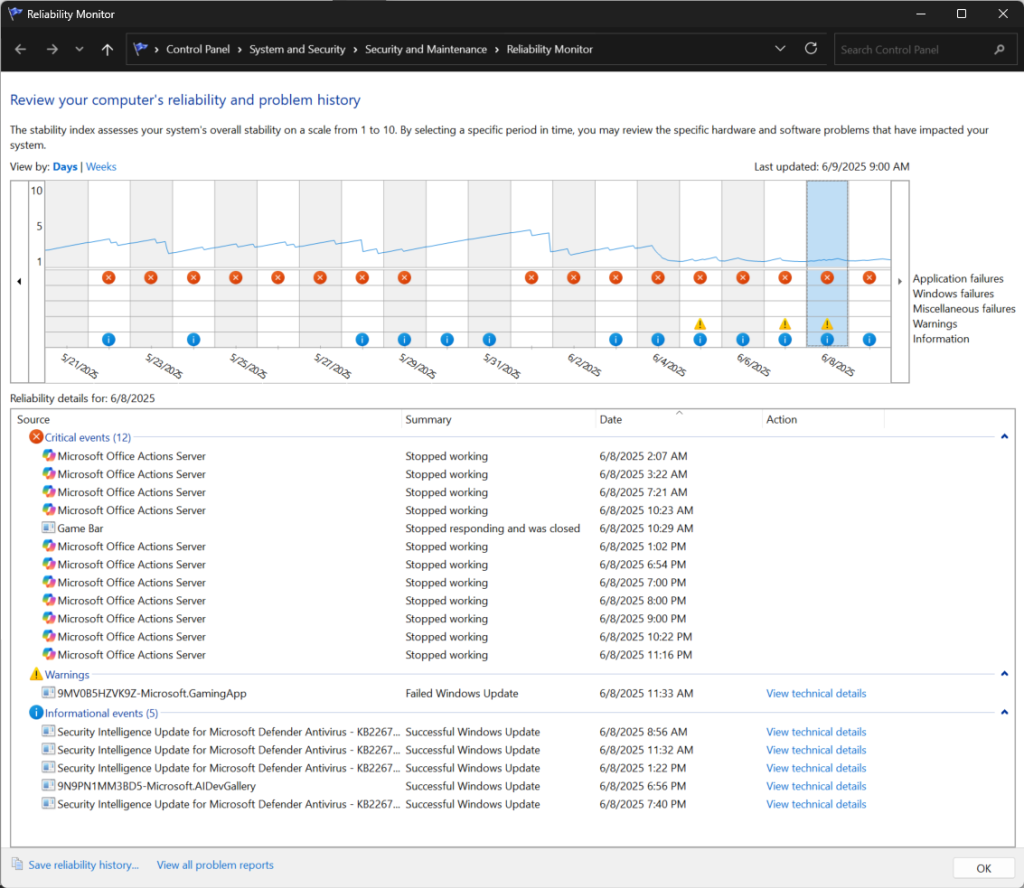The width and height of the screenshot is (1024, 888).
Task: Click the information icon for 5/22/2025
Action: (108, 339)
